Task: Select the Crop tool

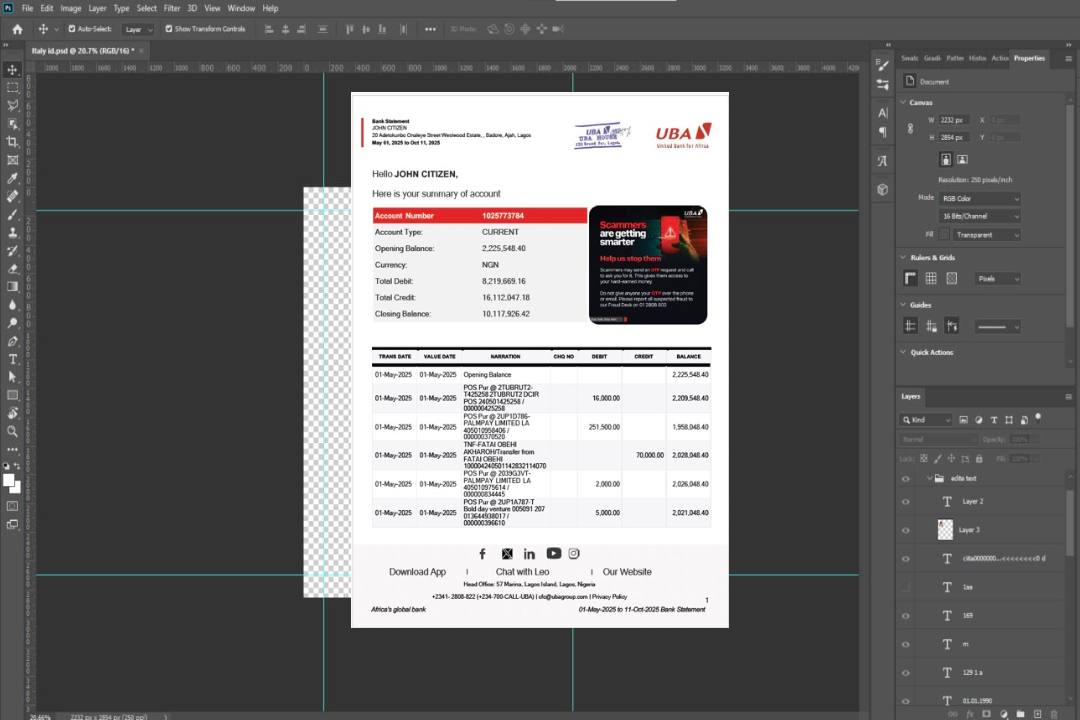Action: [x=12, y=142]
